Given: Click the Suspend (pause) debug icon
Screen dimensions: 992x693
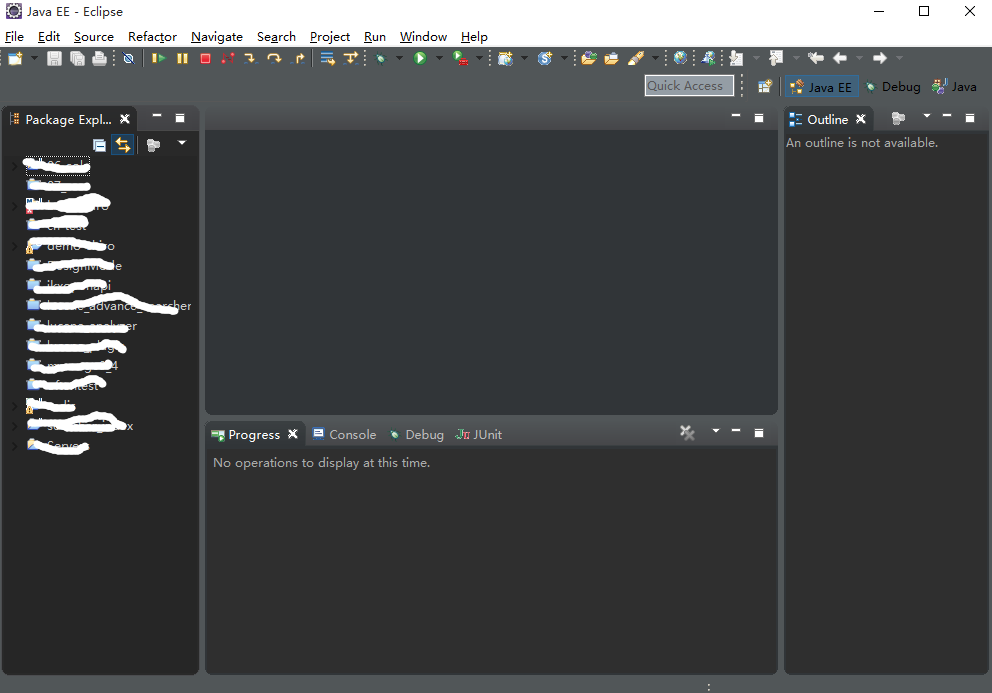Looking at the screenshot, I should click(182, 58).
